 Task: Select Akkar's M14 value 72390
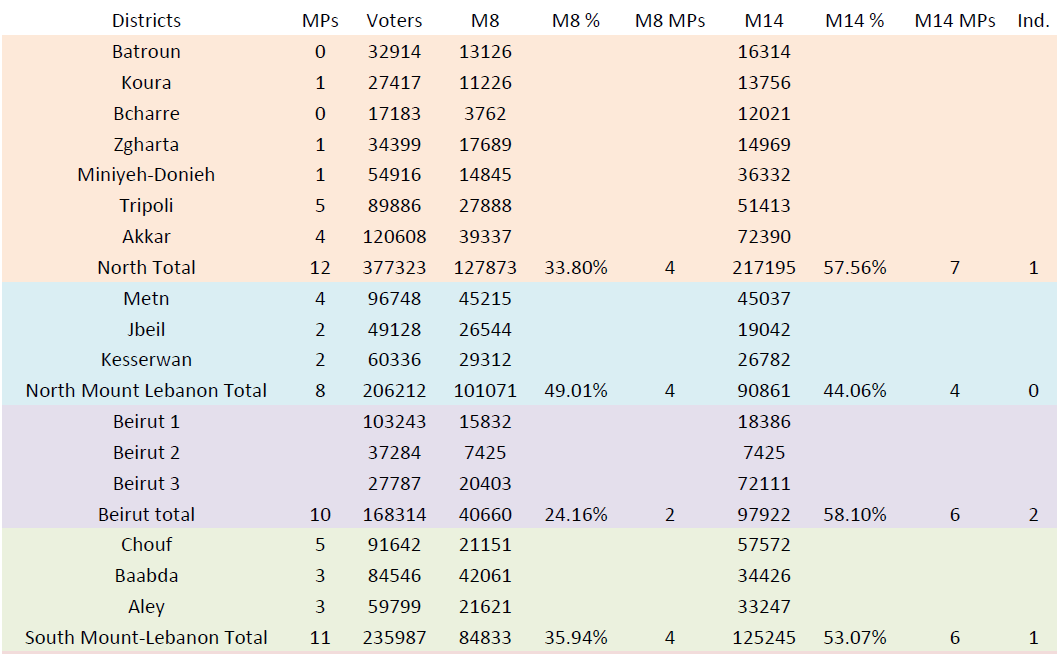pos(762,237)
